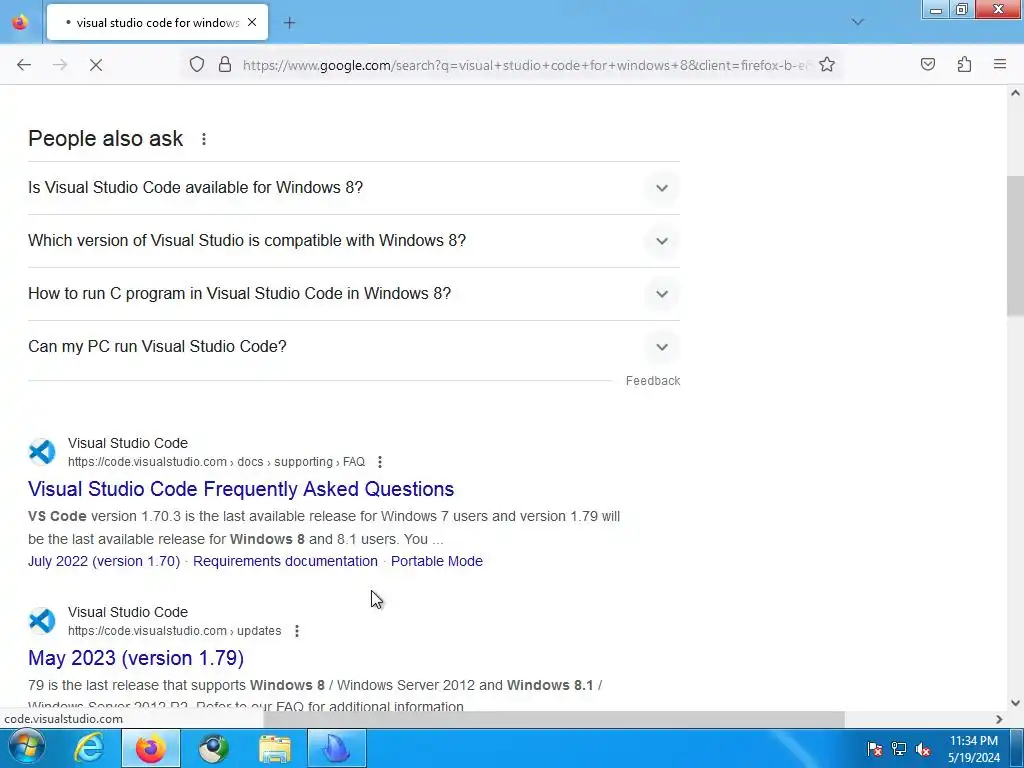Open the May 2023 (version 1.79) result
This screenshot has width=1024, height=768.
click(136, 658)
